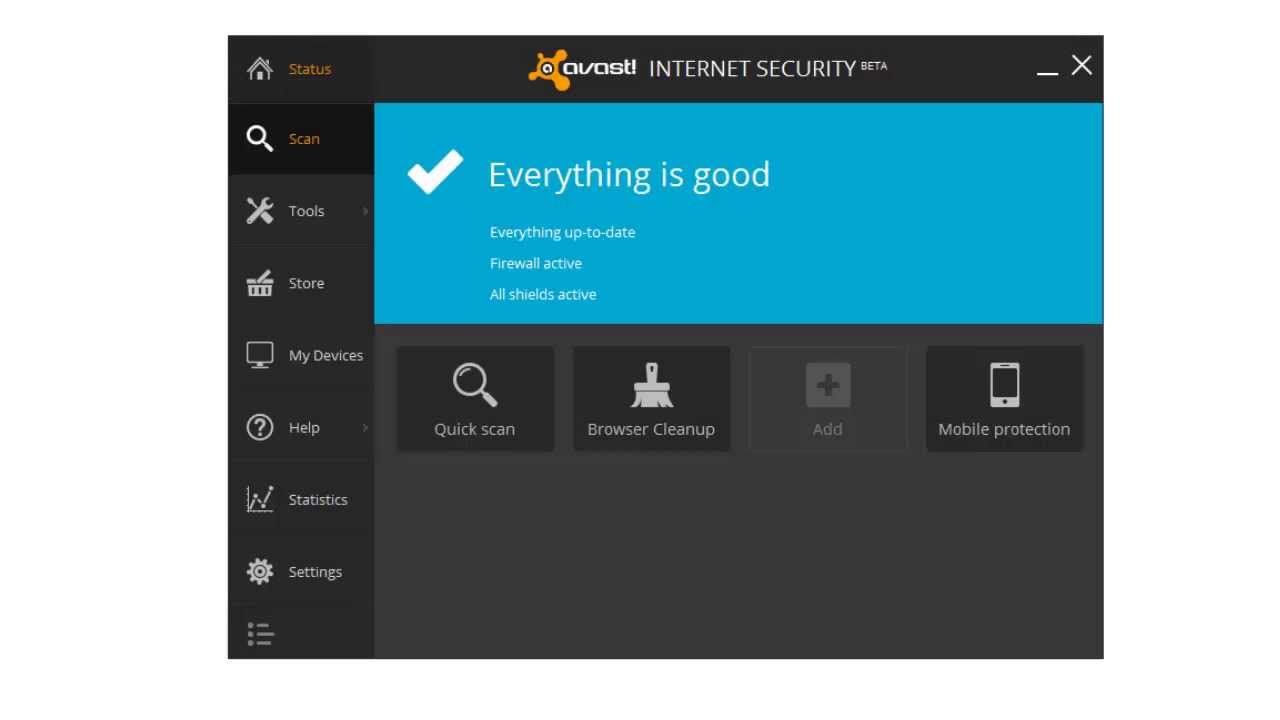This screenshot has height=720, width=1280.
Task: Click the orange avast! logo in the title bar
Action: [582, 69]
